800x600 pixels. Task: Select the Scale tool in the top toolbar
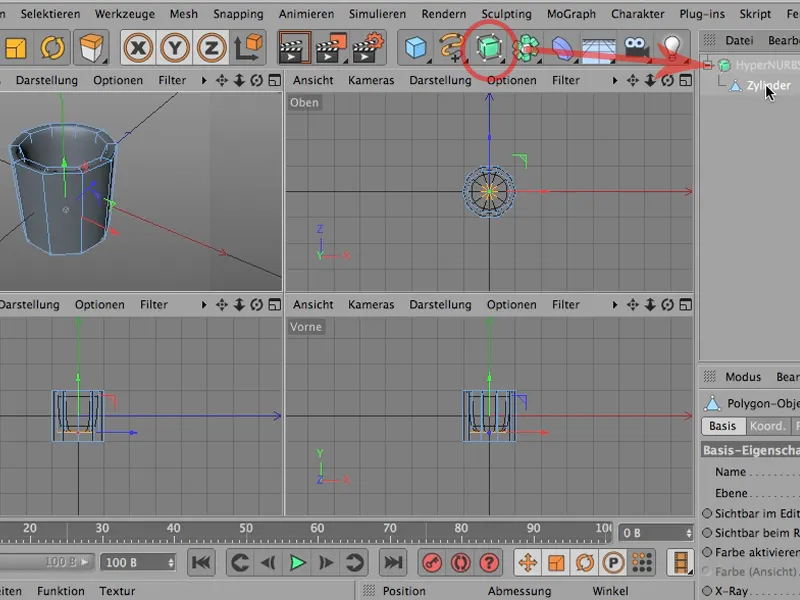point(16,48)
